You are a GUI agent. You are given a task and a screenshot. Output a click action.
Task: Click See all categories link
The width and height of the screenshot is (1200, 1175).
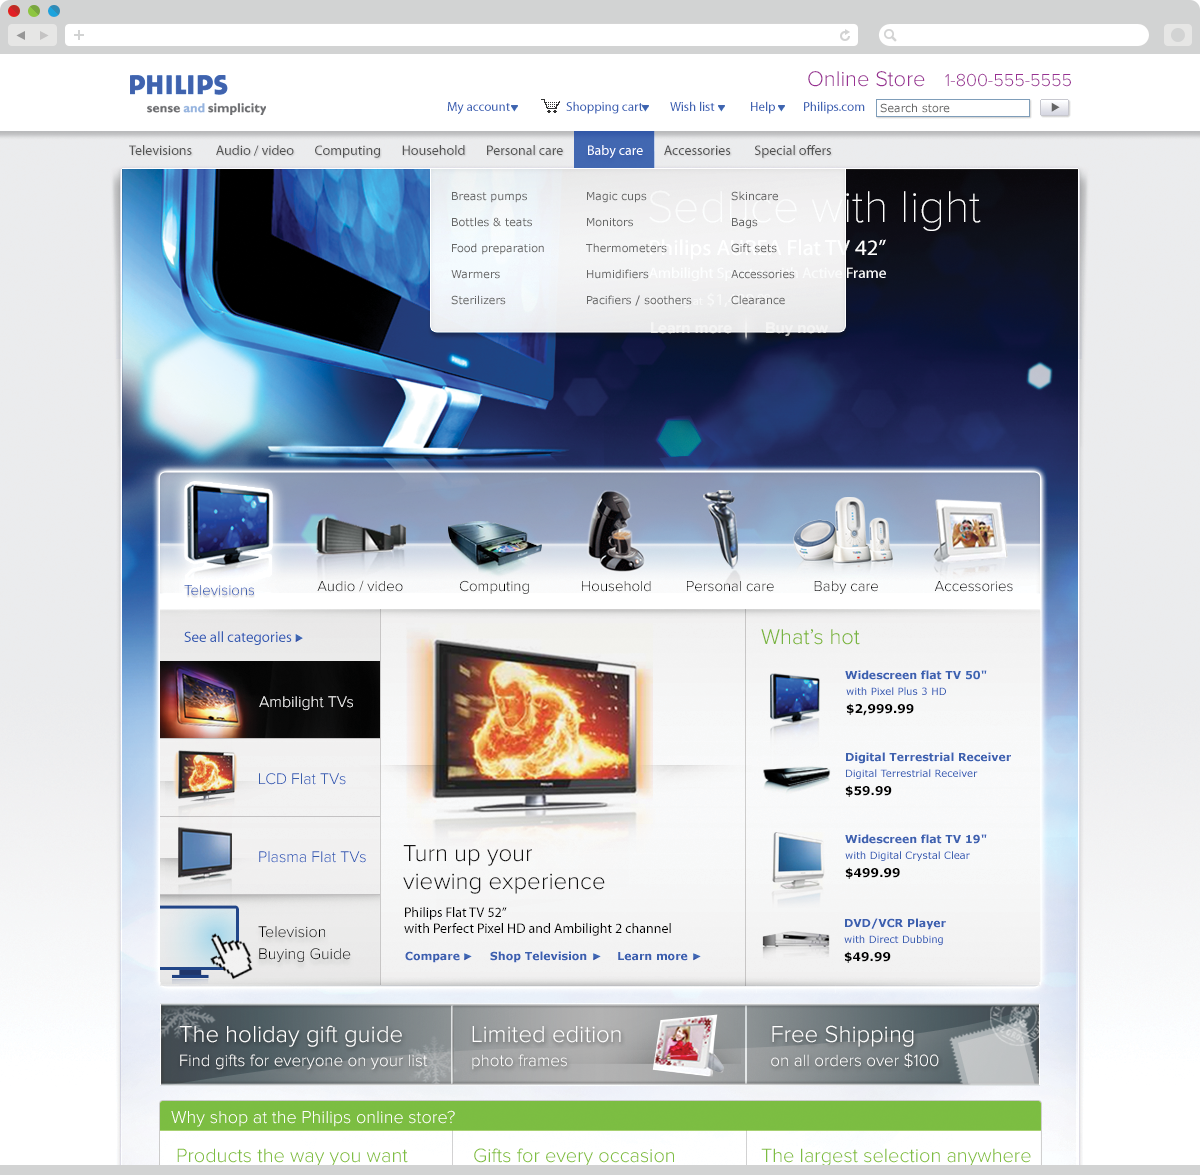(x=243, y=637)
